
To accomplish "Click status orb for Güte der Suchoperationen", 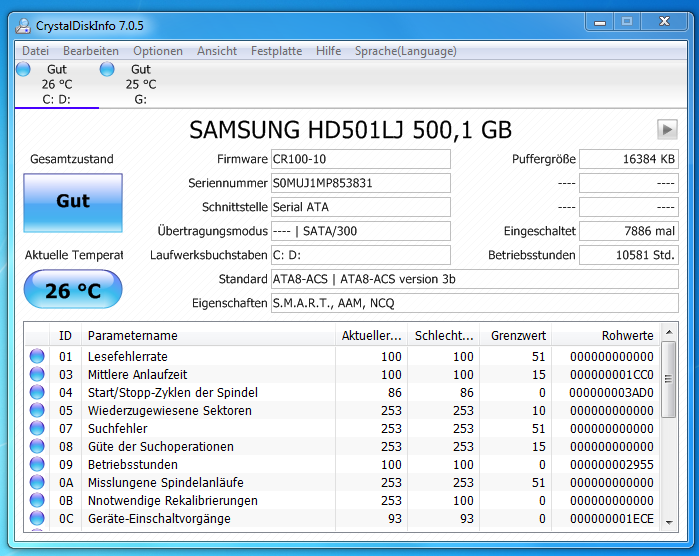I will tap(37, 446).
